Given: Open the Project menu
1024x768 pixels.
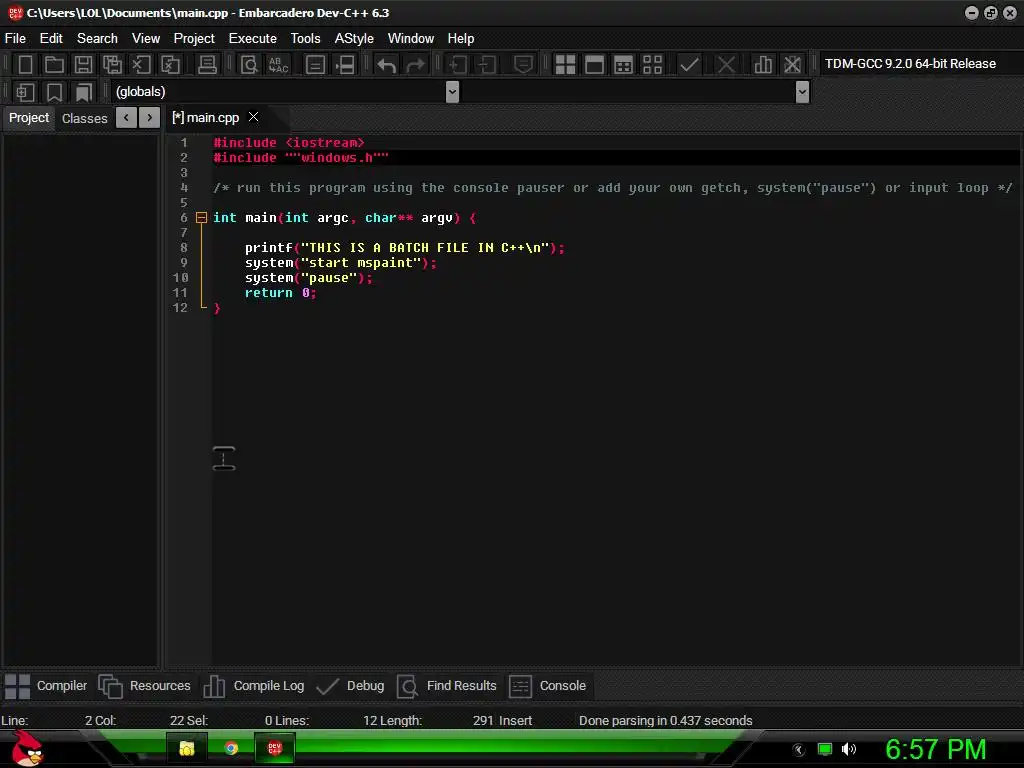Looking at the screenshot, I should coord(194,39).
